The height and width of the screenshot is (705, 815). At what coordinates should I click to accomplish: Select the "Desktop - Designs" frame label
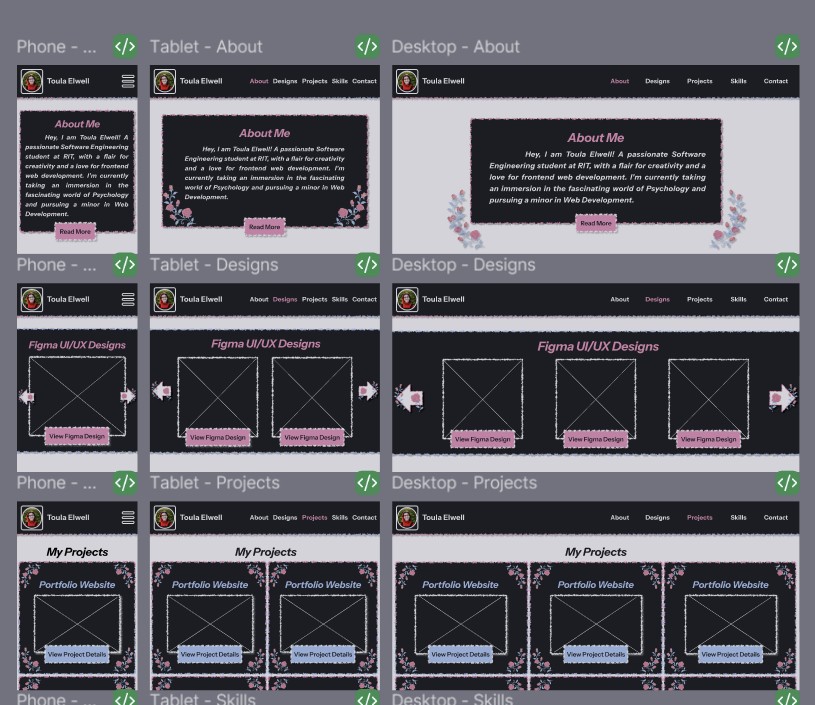(463, 265)
